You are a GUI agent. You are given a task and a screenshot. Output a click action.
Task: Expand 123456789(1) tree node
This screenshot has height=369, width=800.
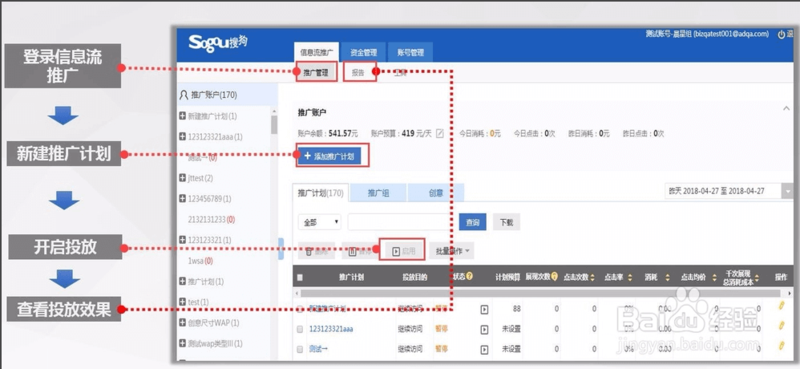(183, 198)
